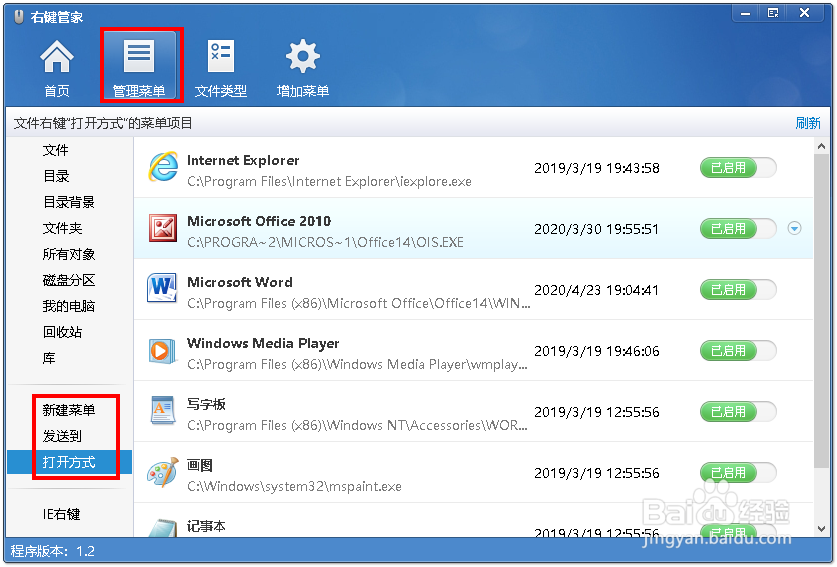The image size is (837, 567).
Task: Click the Microsoft Office 2010 icon
Action: (162, 228)
